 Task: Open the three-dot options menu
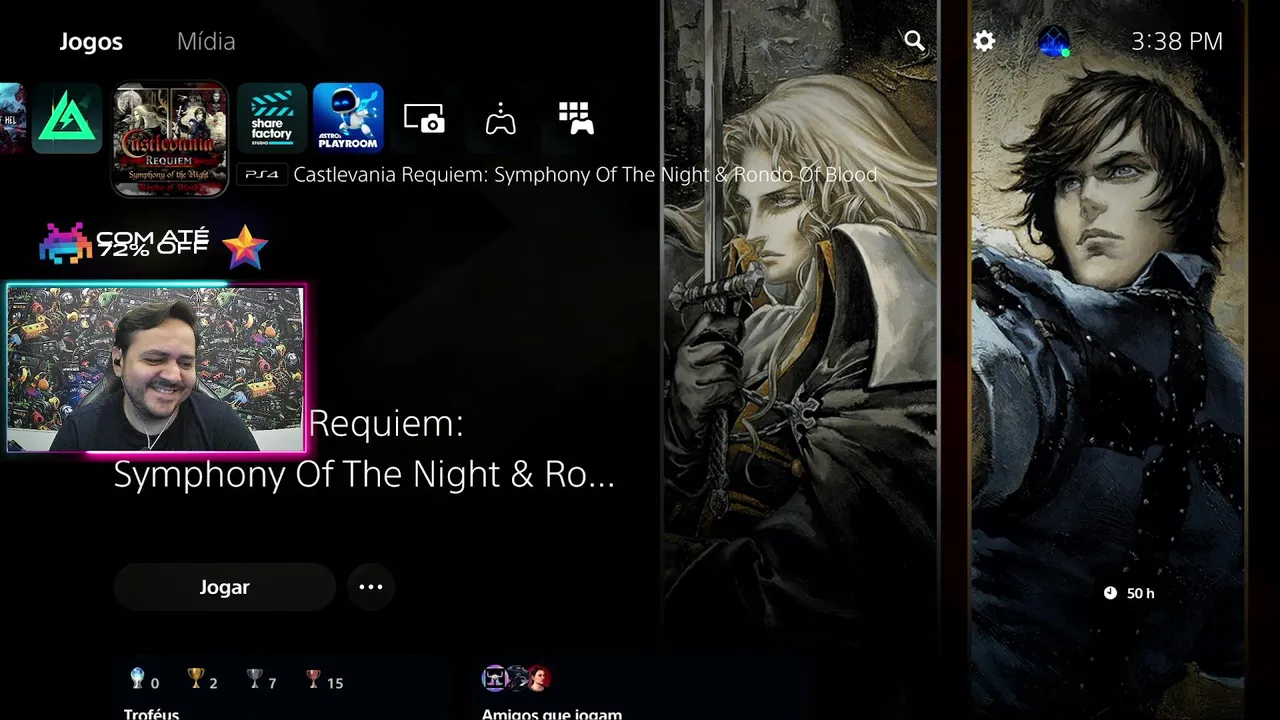371,587
